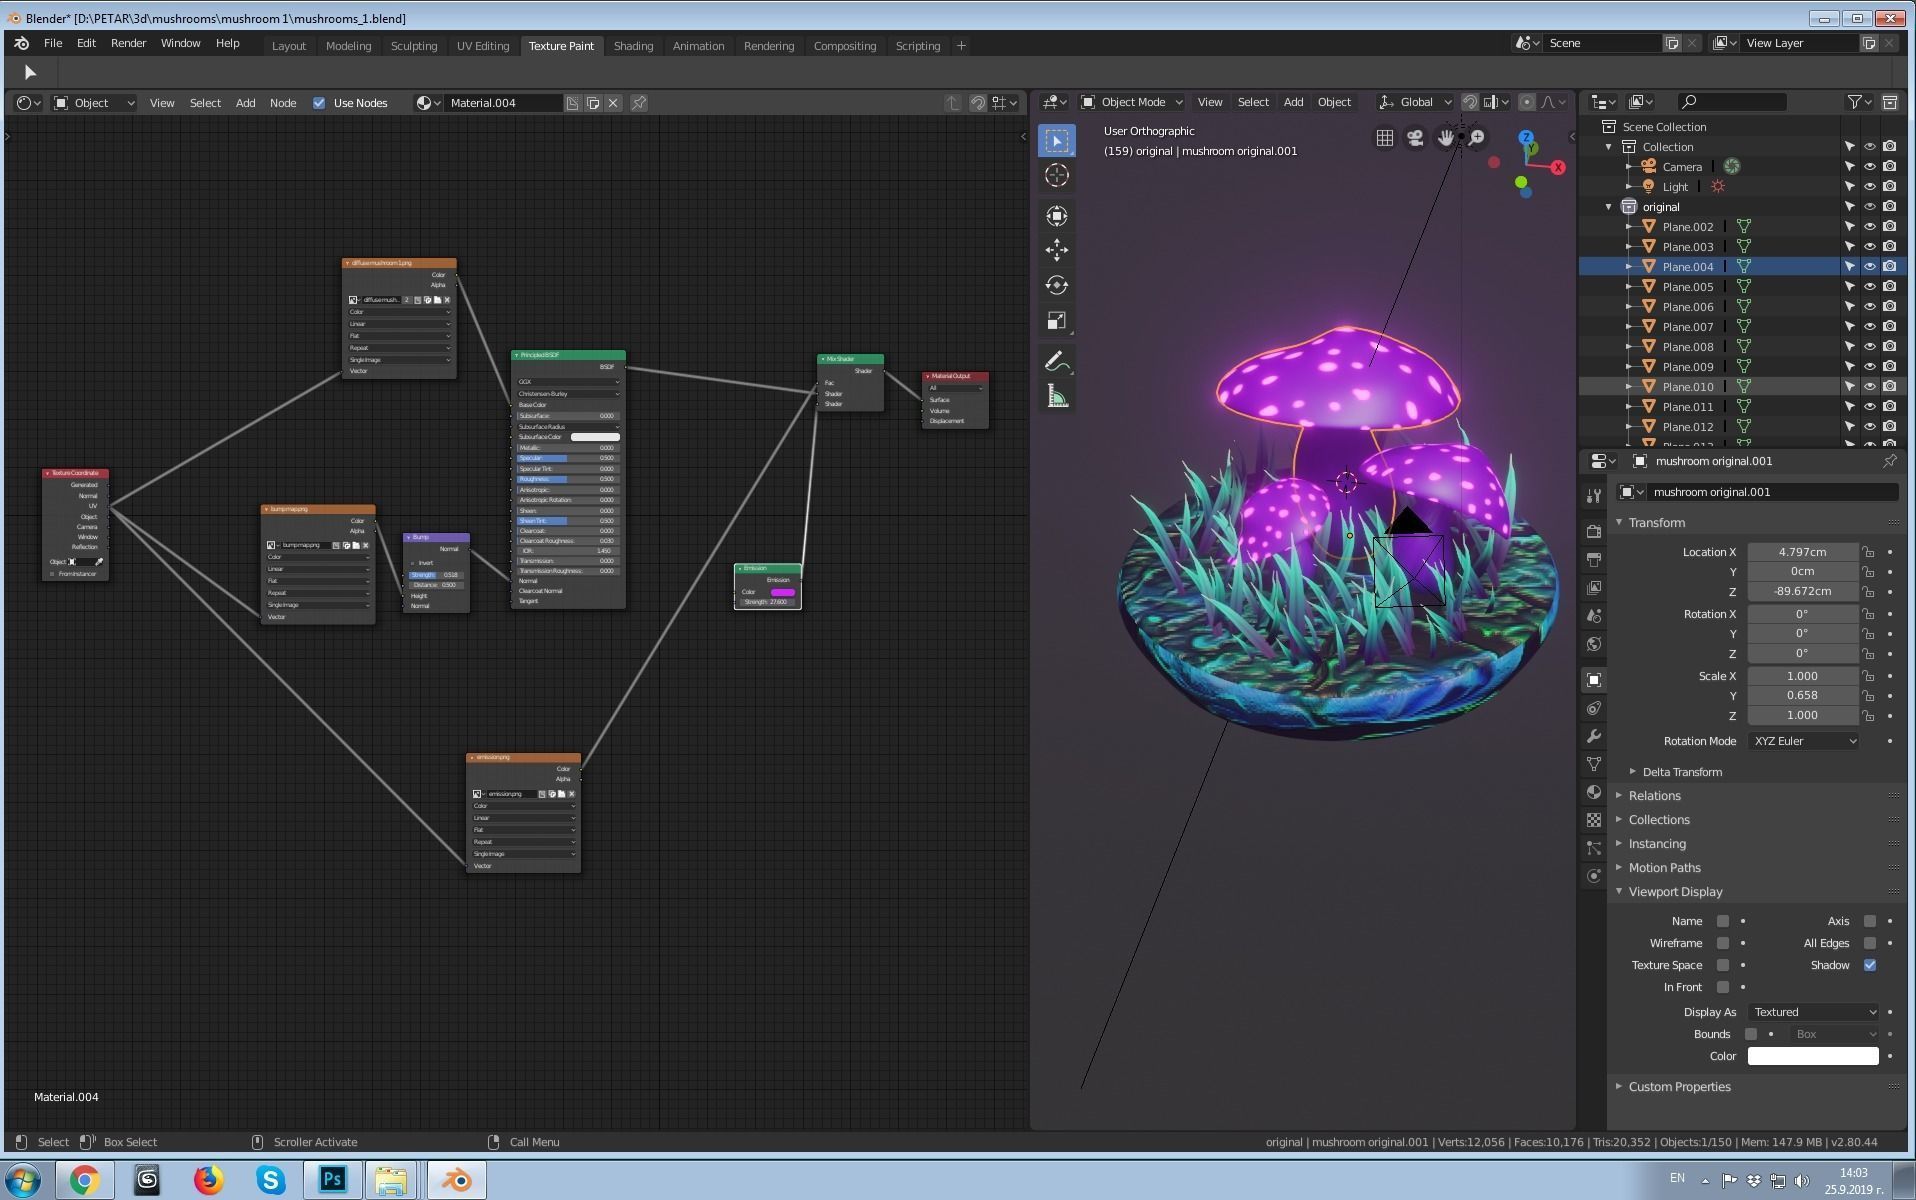Open the World properties tab icon

pos(1594,644)
